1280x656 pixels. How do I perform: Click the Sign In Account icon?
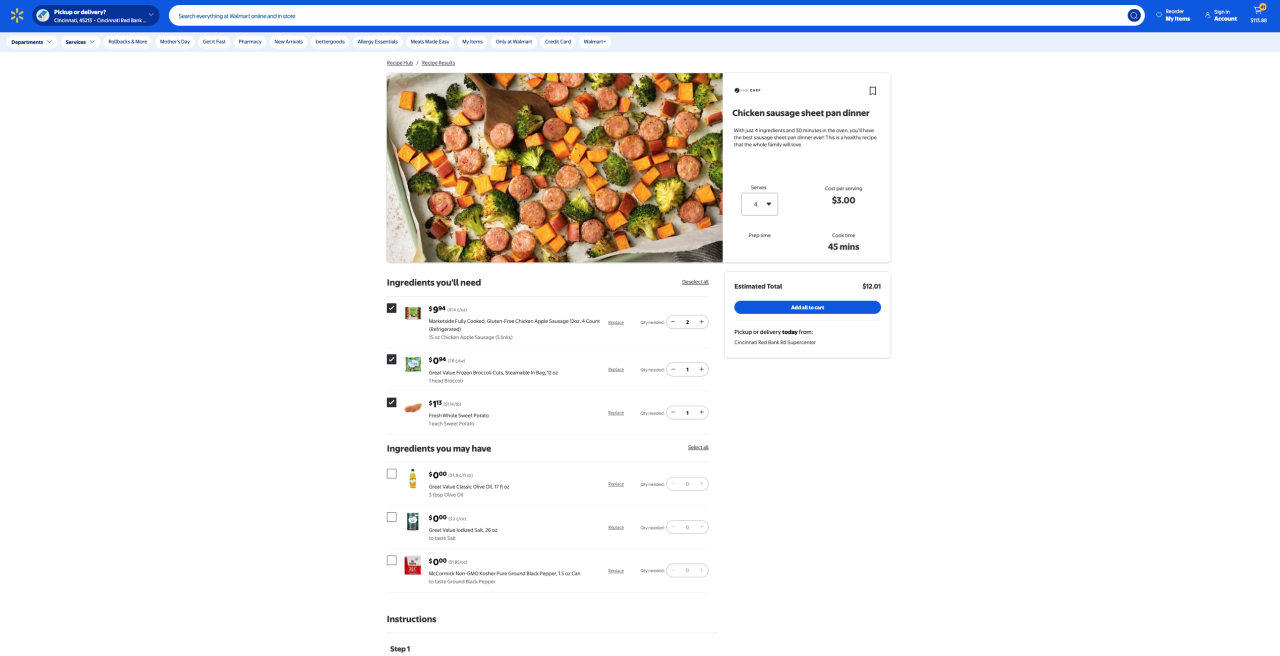pyautogui.click(x=1208, y=15)
